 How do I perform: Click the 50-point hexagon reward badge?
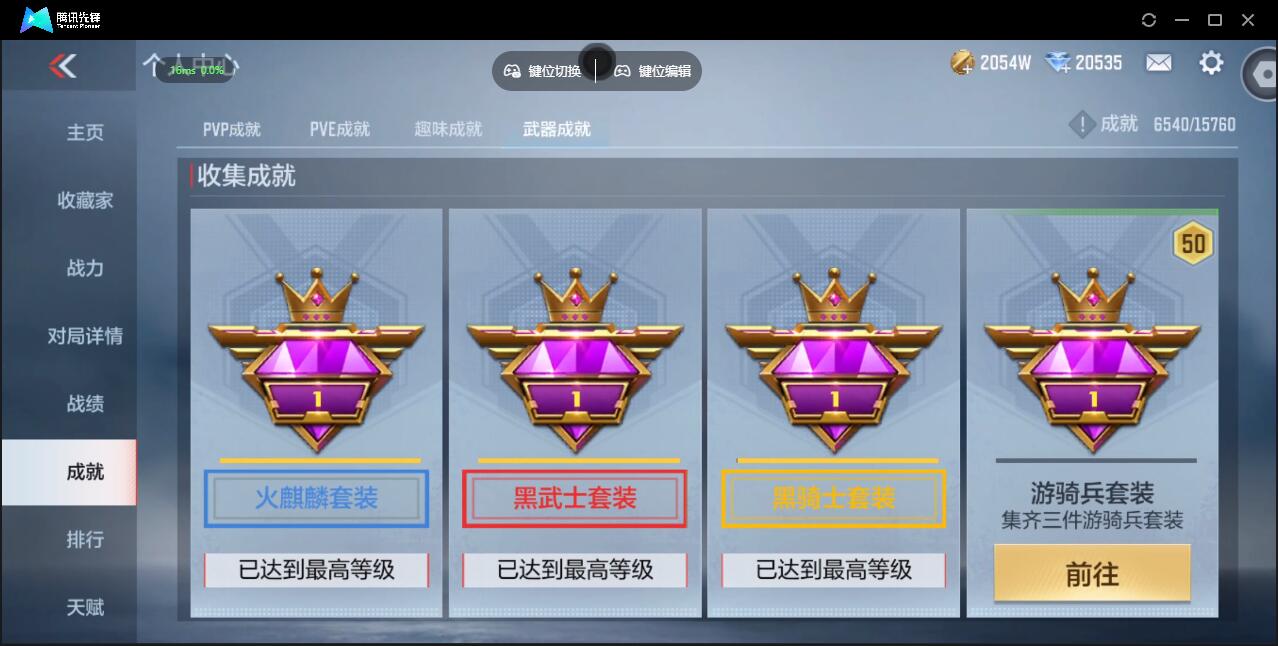1192,243
